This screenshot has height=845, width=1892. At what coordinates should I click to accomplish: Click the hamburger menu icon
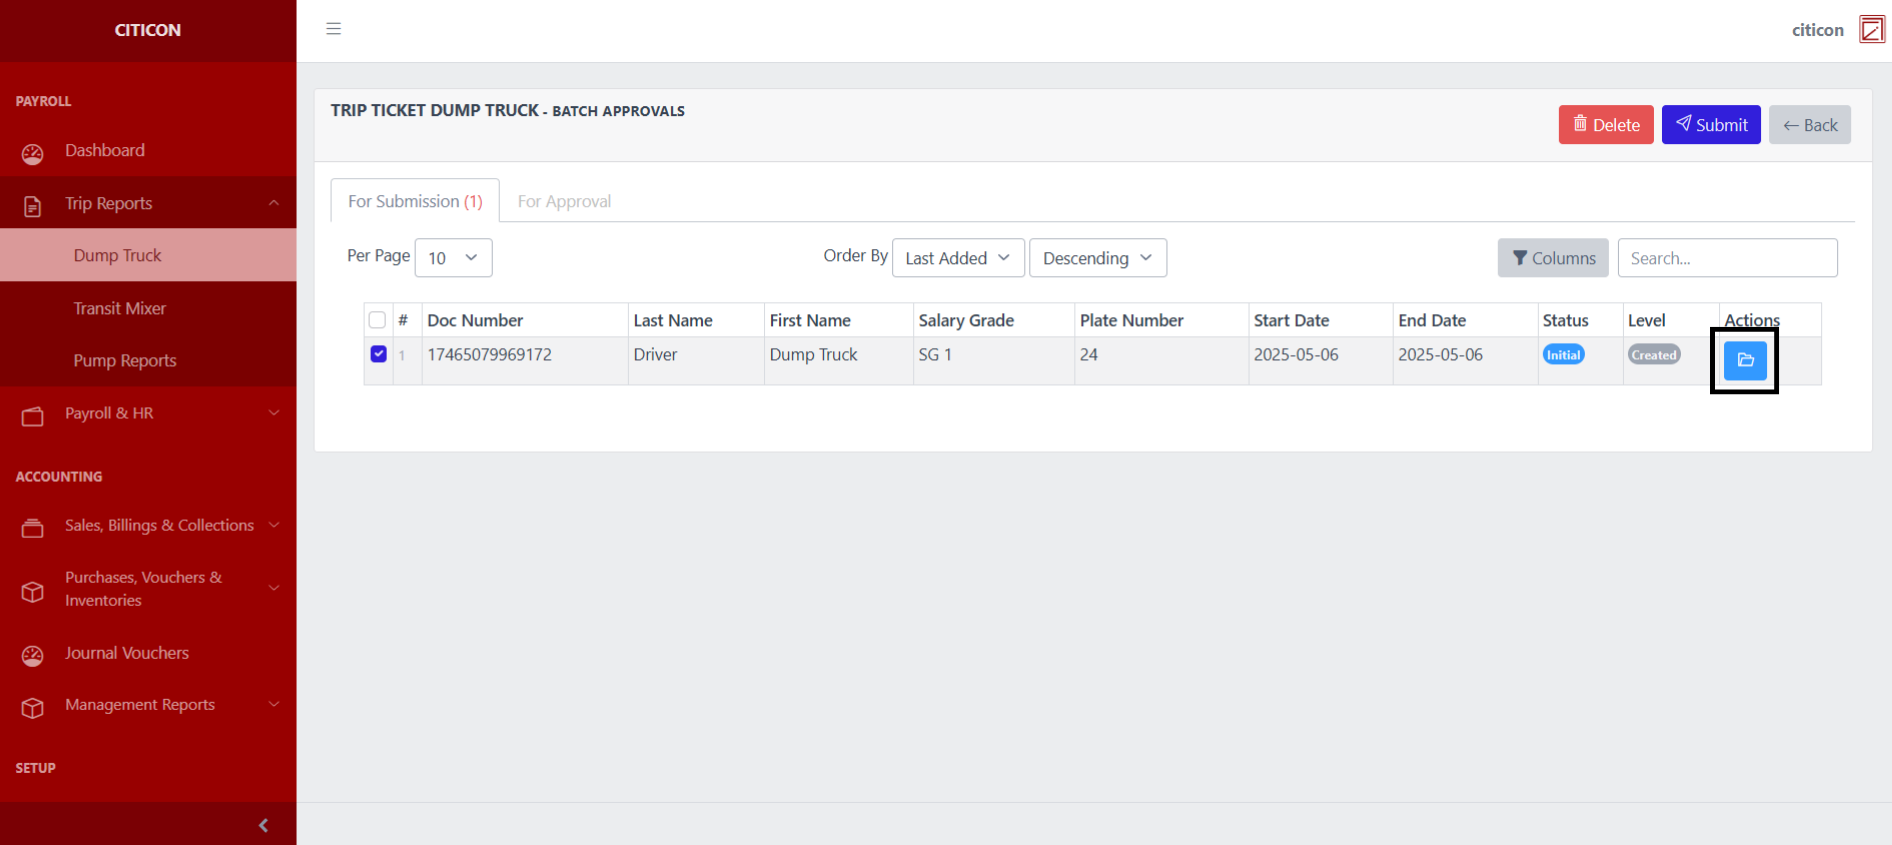pos(334,29)
